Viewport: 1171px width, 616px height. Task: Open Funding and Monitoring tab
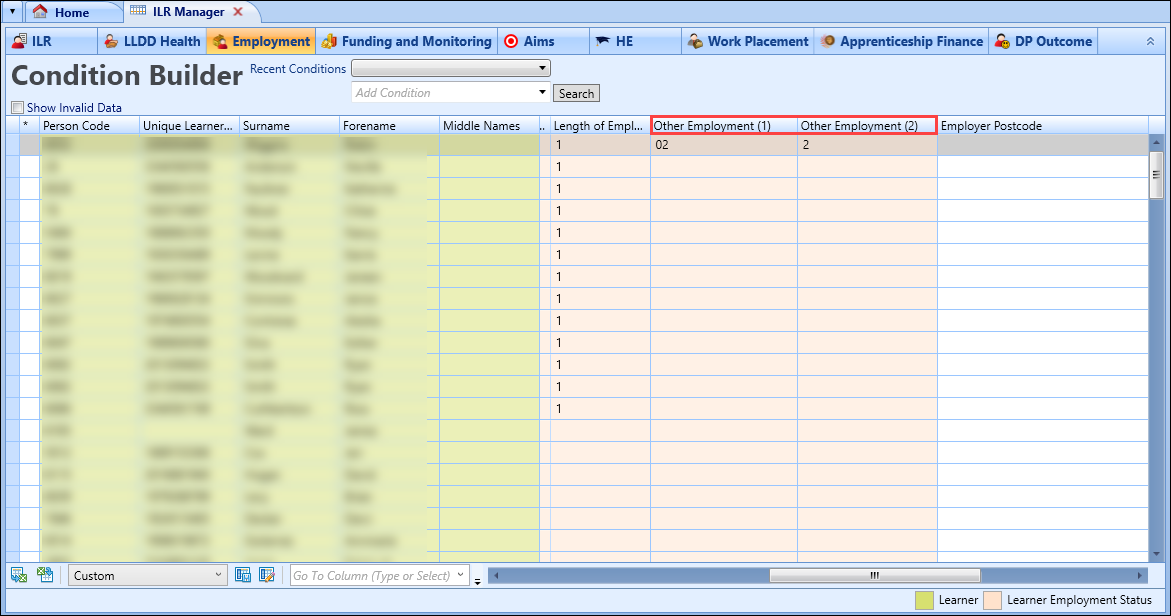[406, 42]
